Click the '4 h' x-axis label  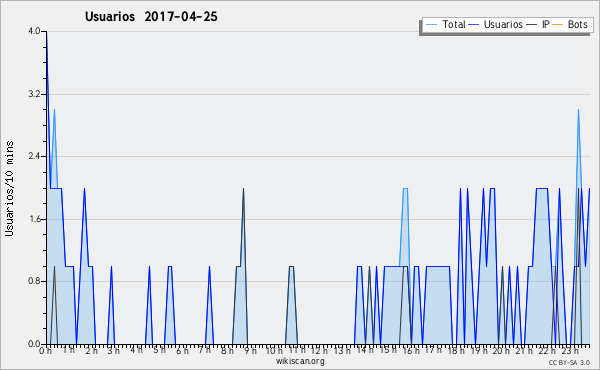(136, 350)
